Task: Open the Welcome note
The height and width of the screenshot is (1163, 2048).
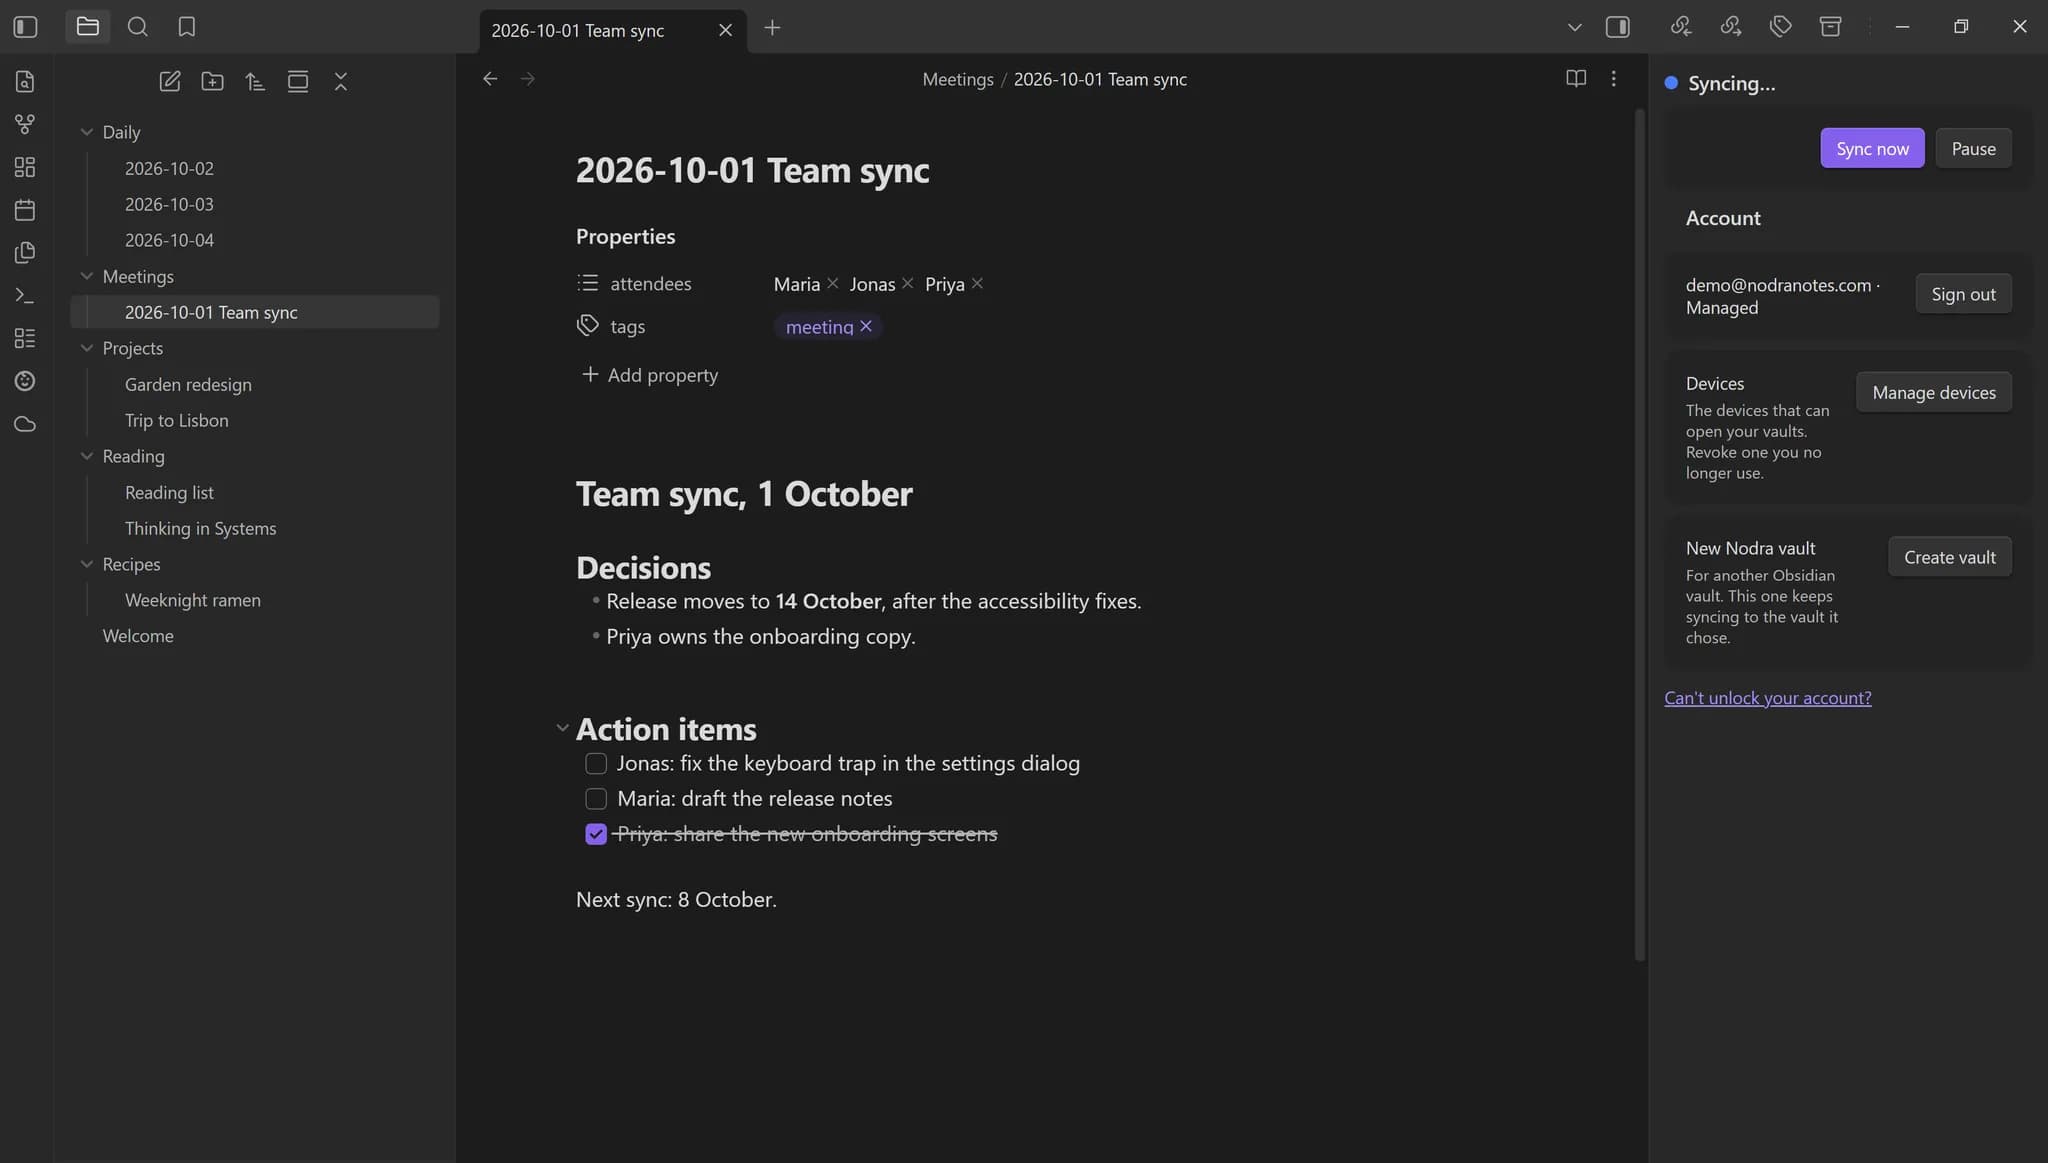Action: click(x=138, y=636)
